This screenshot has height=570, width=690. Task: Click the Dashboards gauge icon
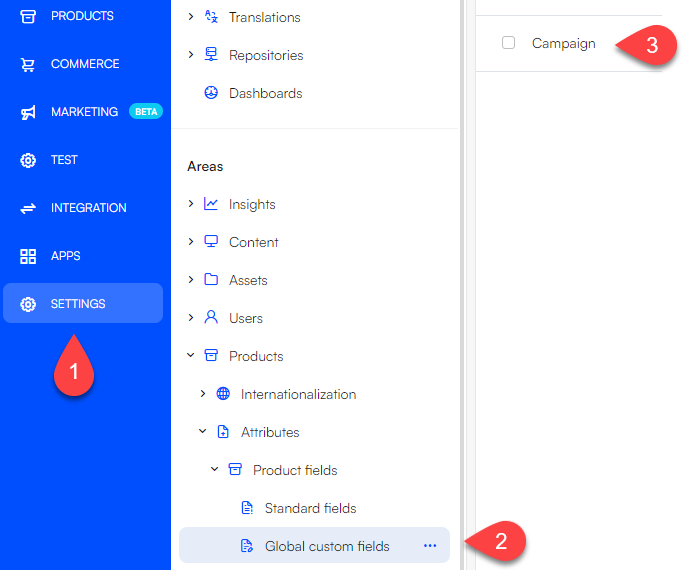[x=211, y=93]
